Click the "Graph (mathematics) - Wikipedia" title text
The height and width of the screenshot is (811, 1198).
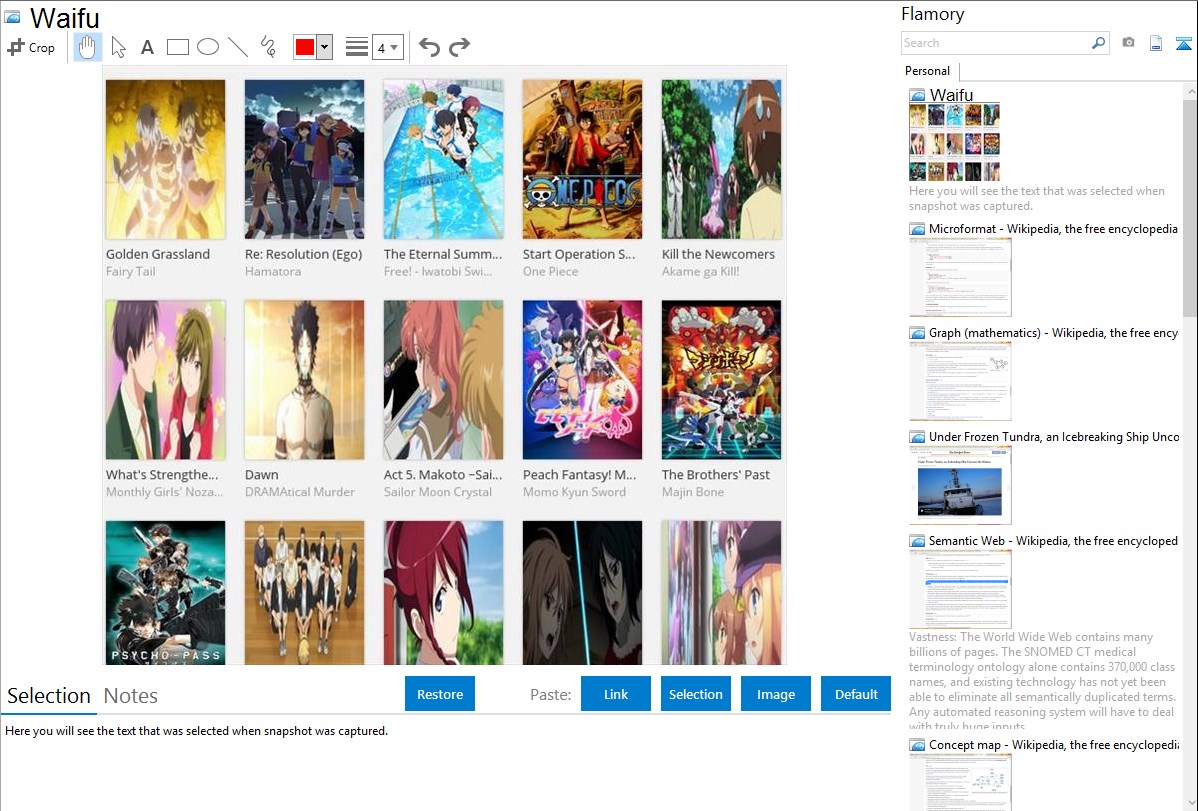[x=1054, y=333]
